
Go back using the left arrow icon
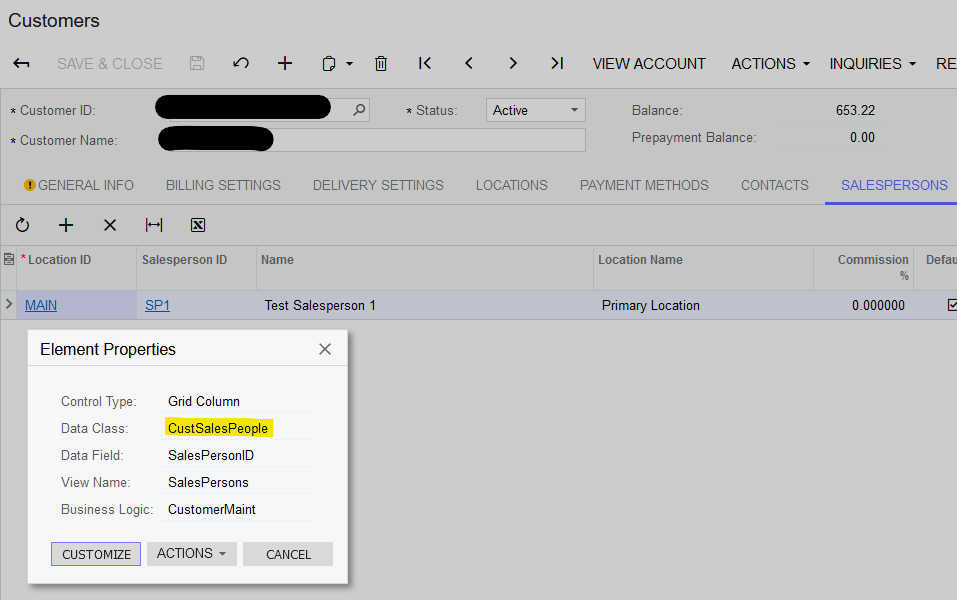(x=21, y=63)
